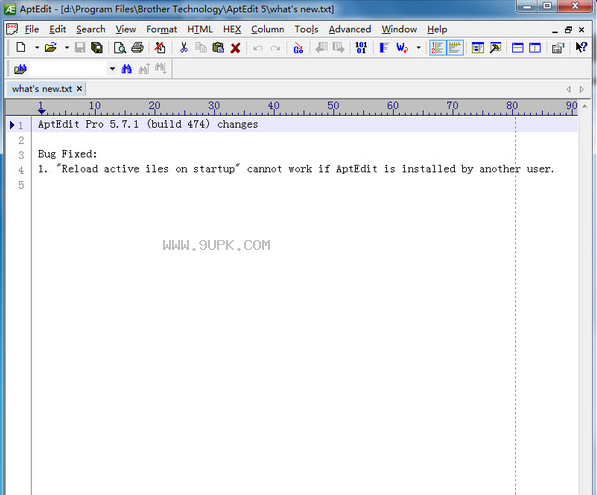Open Print Preview magnifier page icon

click(x=120, y=48)
